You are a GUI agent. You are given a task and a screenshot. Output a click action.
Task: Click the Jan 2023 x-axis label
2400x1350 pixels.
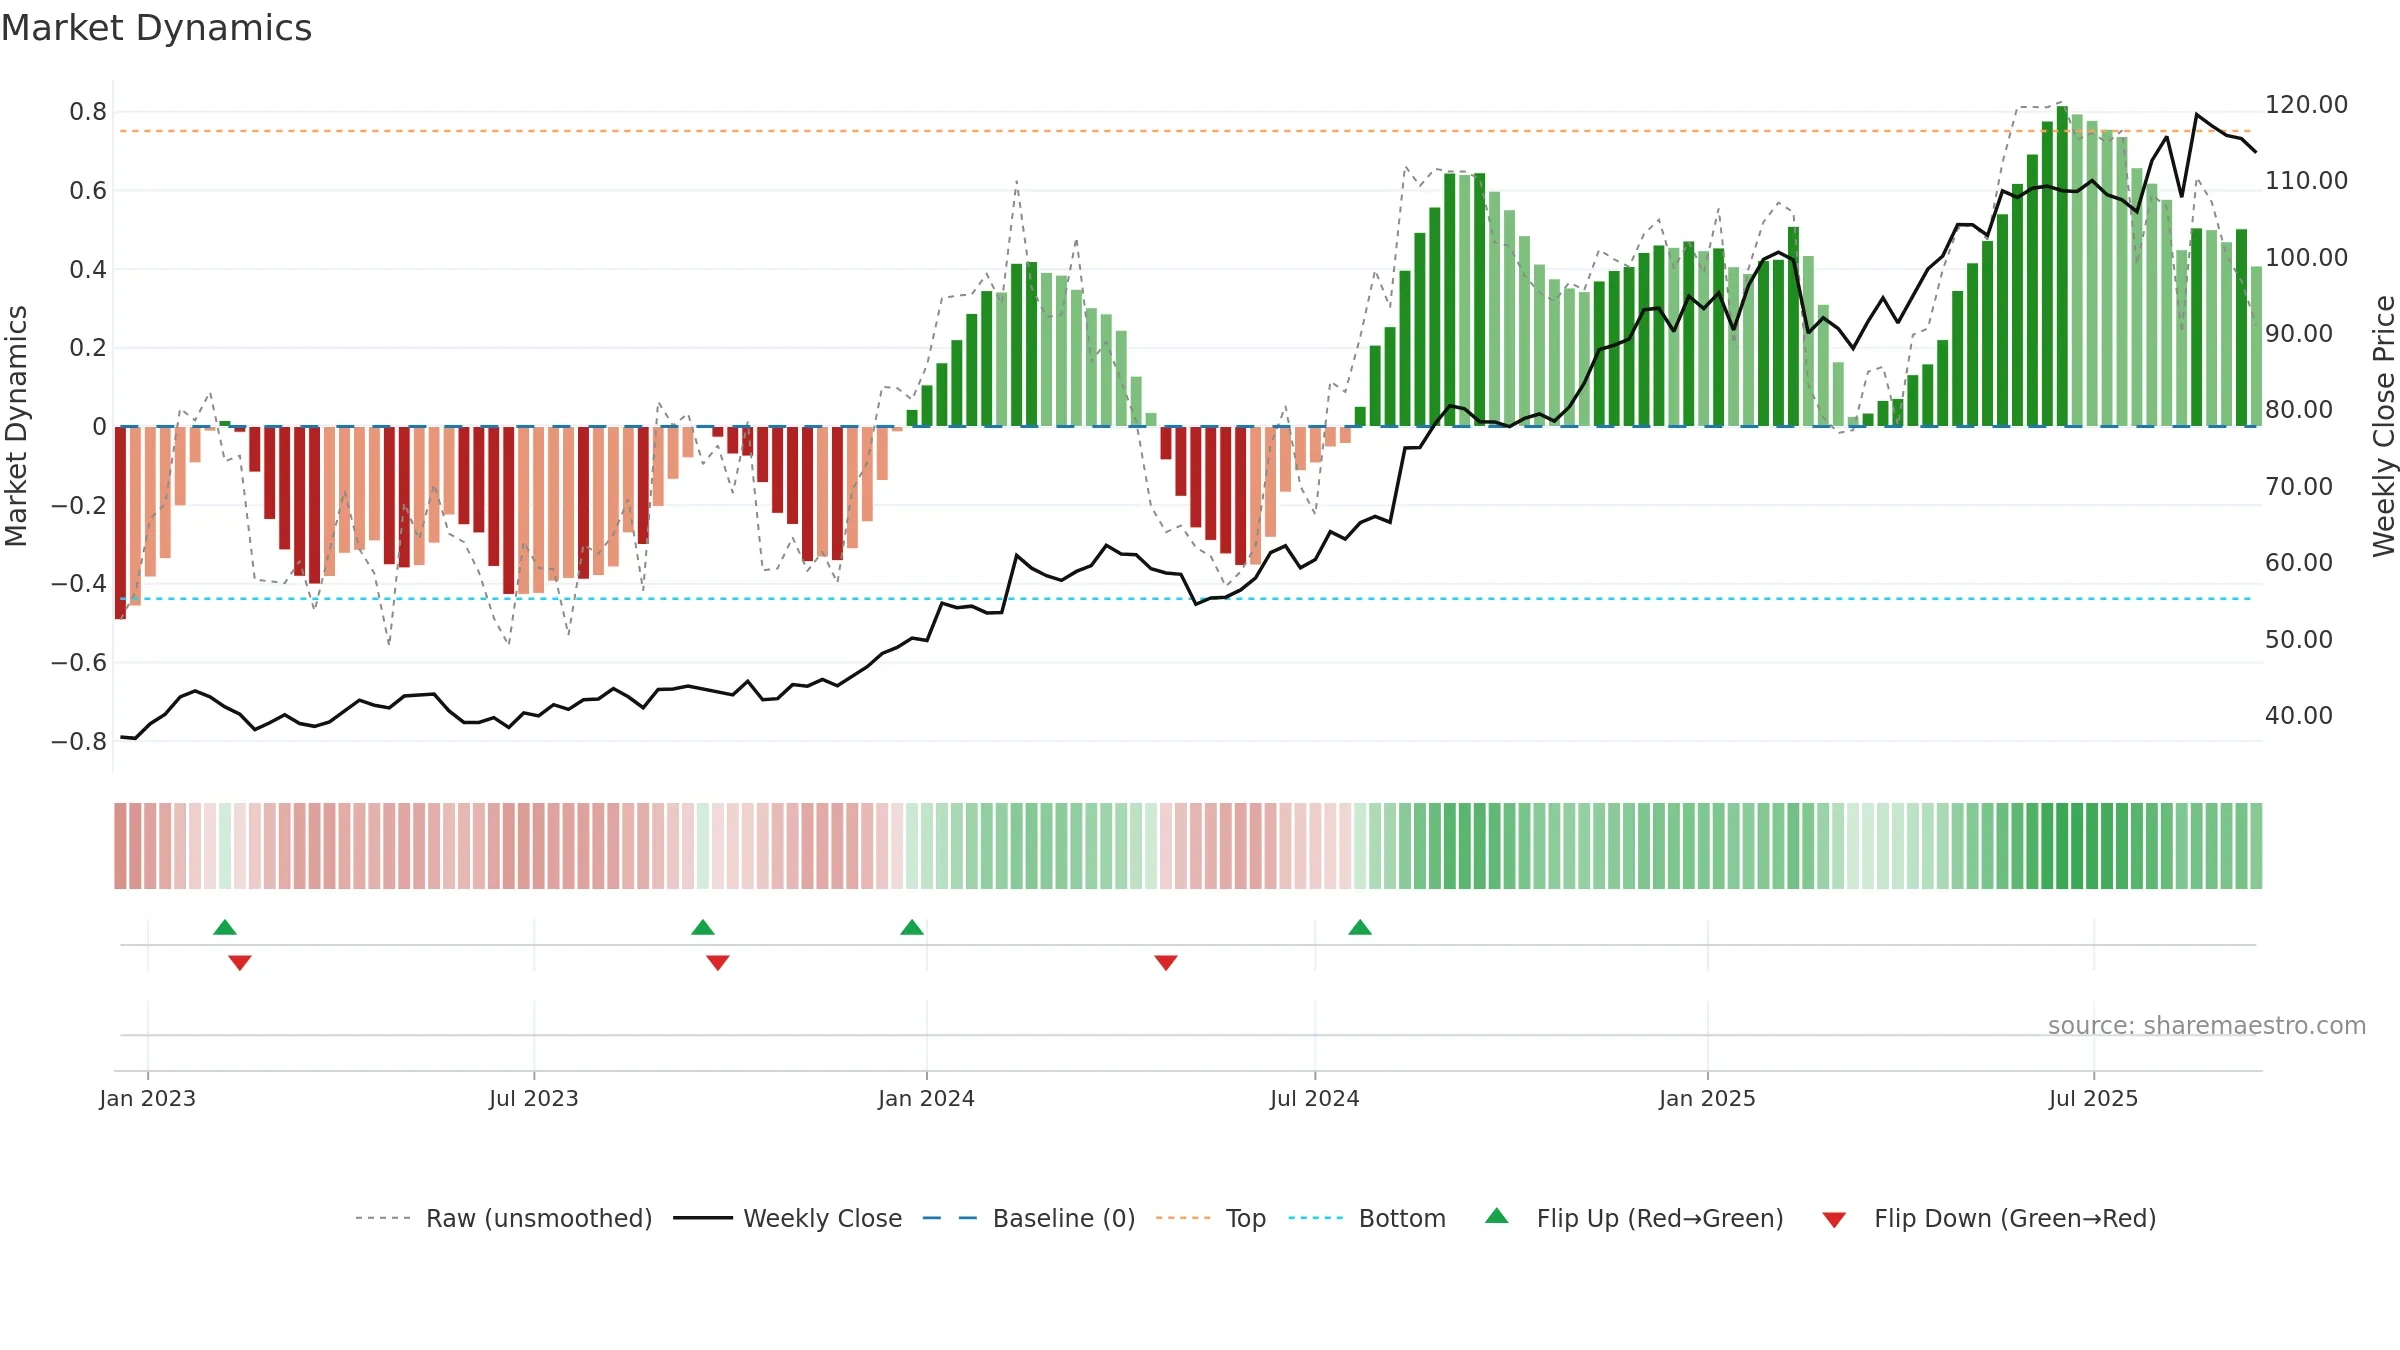[x=148, y=1098]
